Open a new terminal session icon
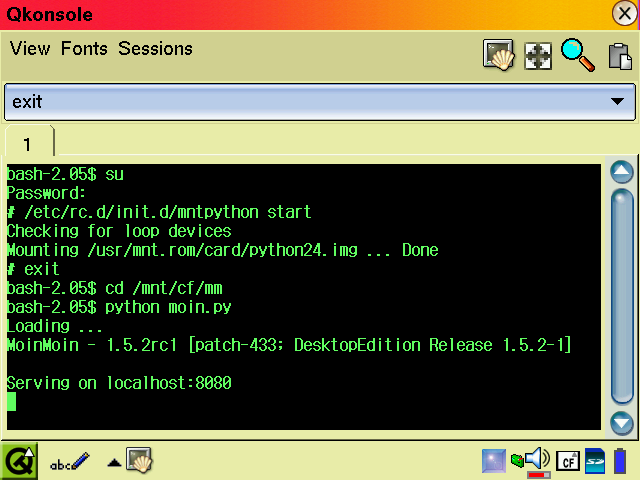 (498, 54)
